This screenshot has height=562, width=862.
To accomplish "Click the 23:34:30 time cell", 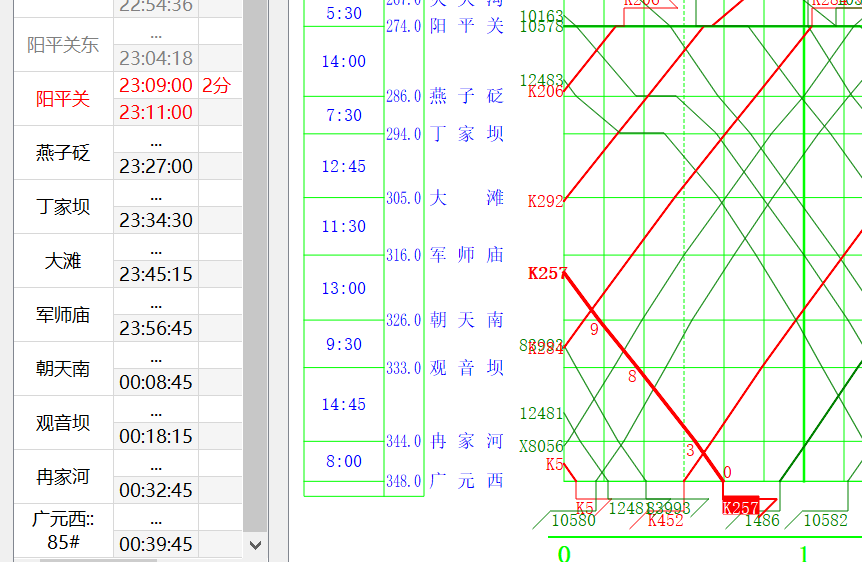I will [x=156, y=220].
